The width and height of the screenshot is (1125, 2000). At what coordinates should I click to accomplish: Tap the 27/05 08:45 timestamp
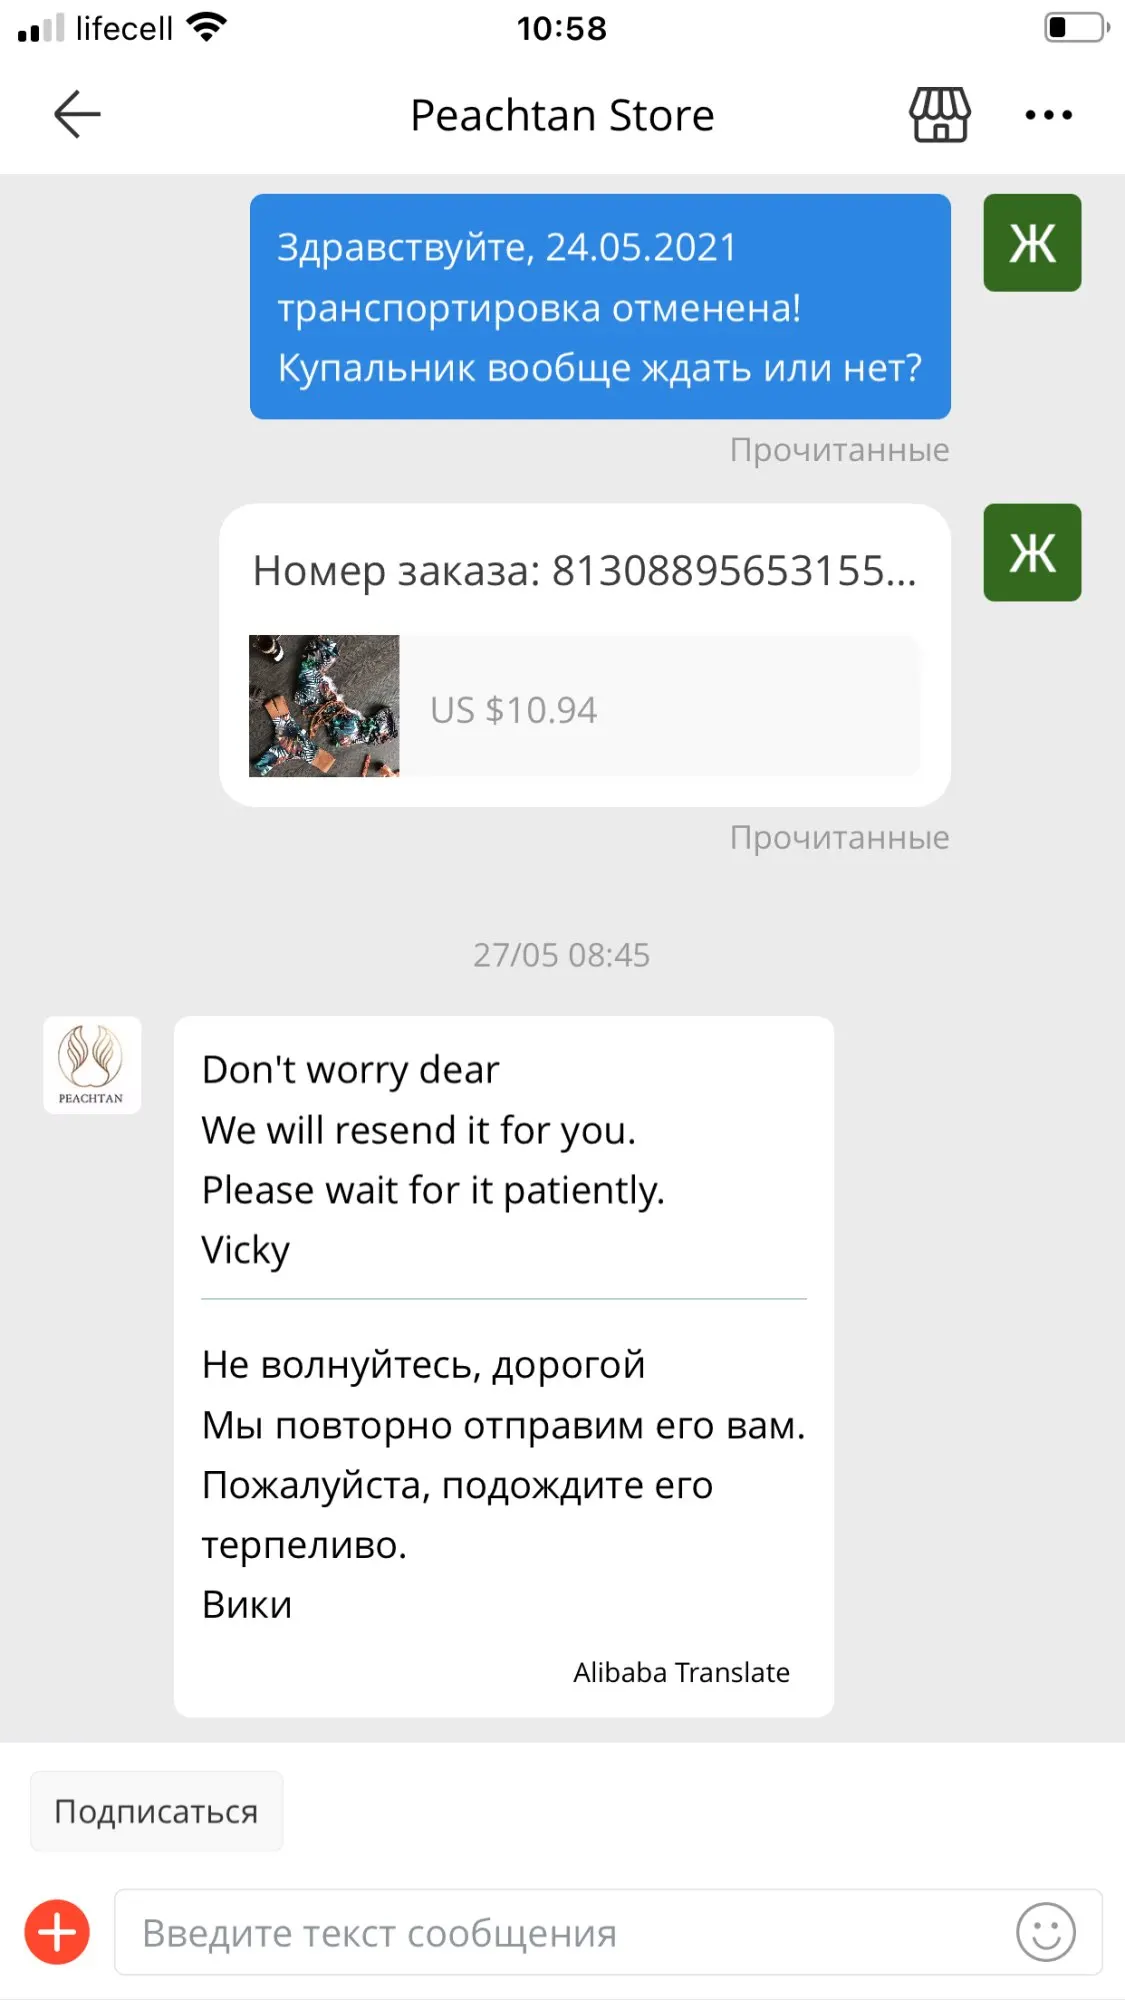561,955
